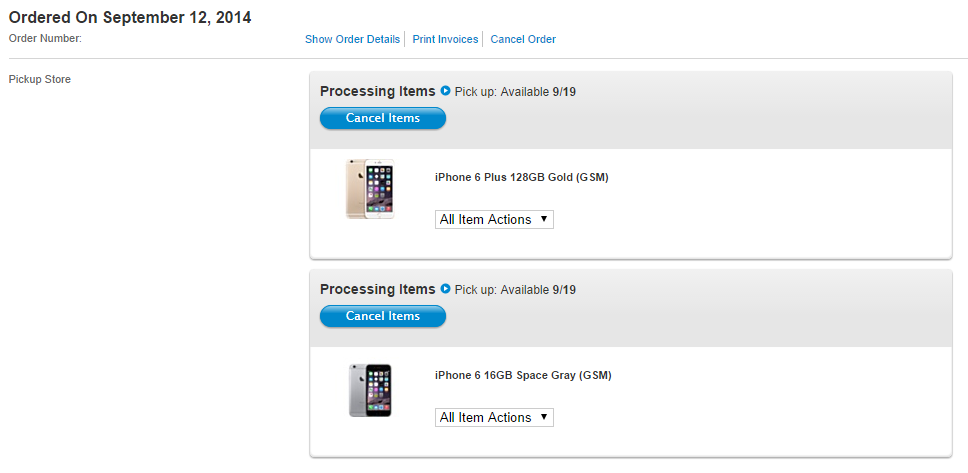Click the Print Invoices link
968x473 pixels.
click(445, 39)
